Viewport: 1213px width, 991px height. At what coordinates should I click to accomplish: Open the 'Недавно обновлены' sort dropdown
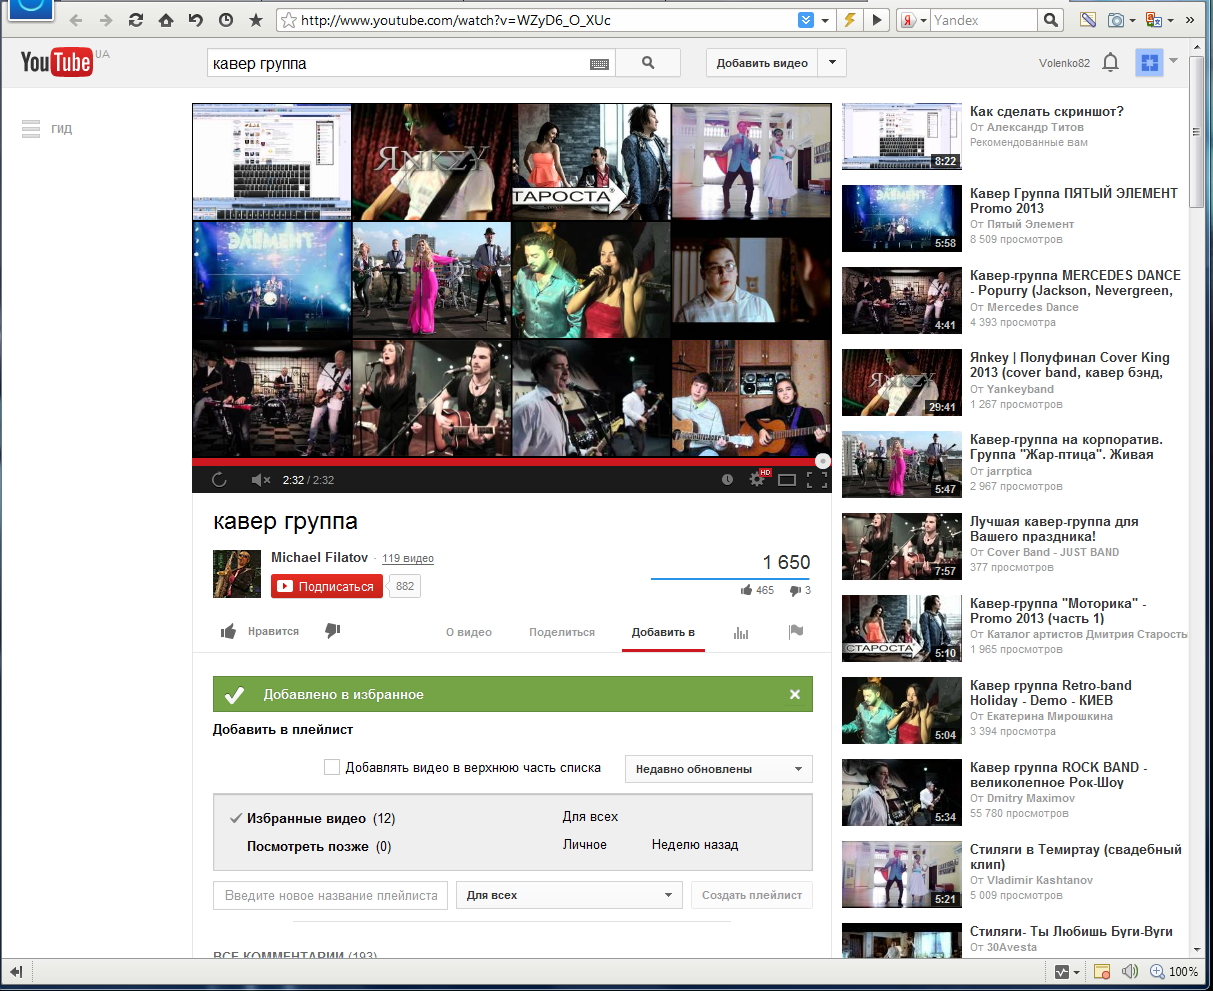point(718,769)
